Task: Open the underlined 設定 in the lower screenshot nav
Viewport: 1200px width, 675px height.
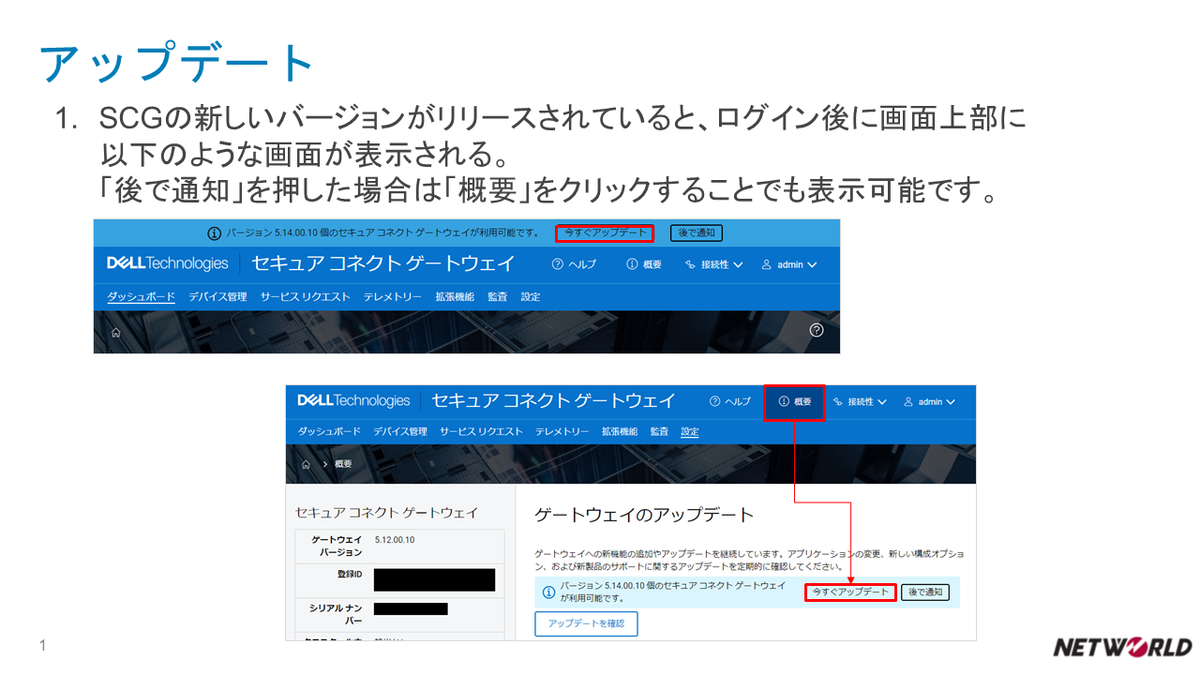Action: click(690, 432)
